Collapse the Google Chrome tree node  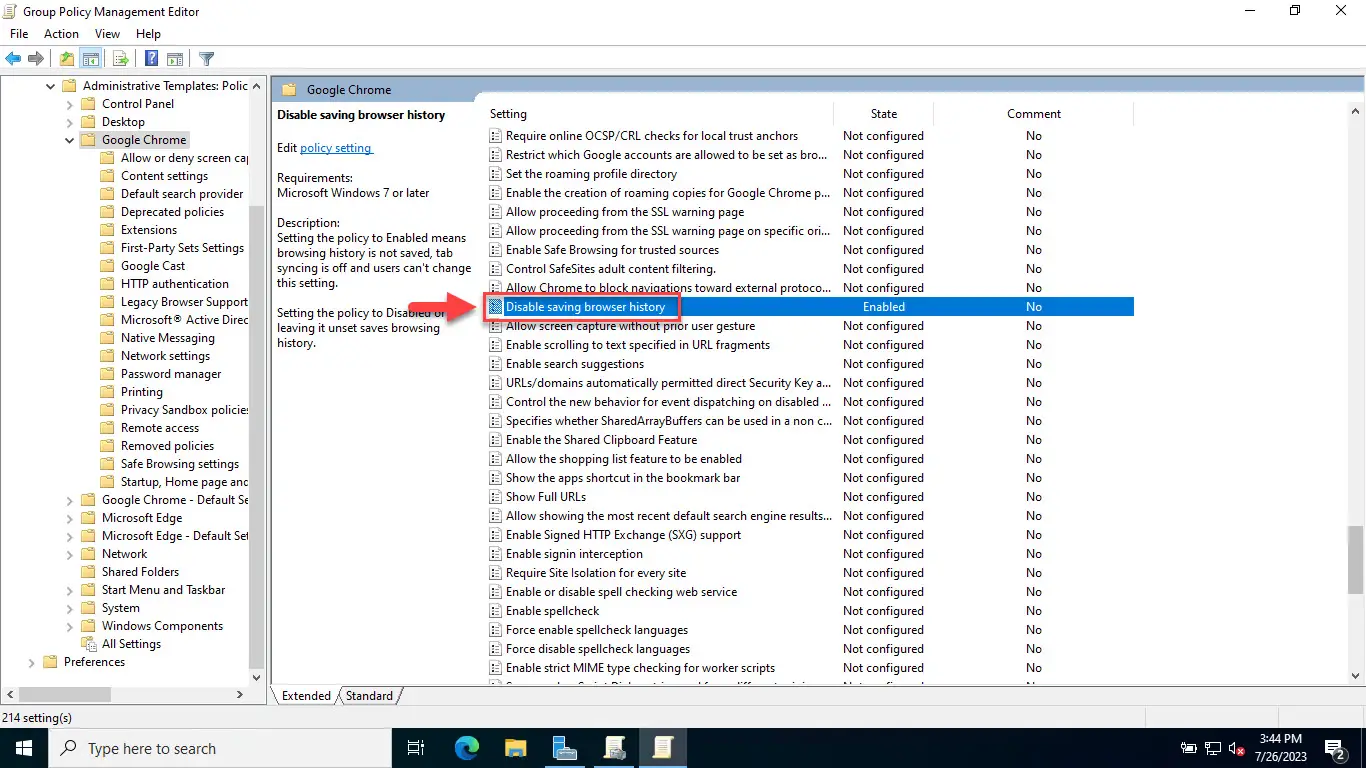coord(69,140)
